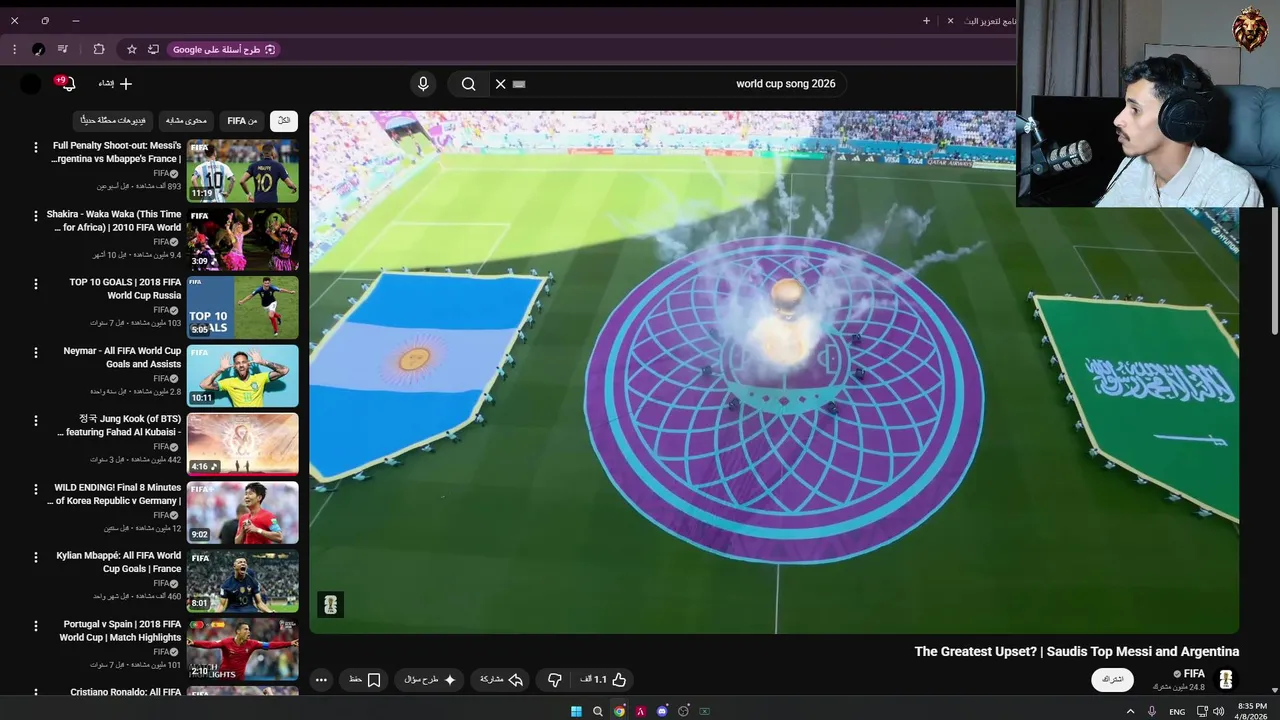Click the ENG language indicator
The height and width of the screenshot is (720, 1280).
pos(1177,711)
